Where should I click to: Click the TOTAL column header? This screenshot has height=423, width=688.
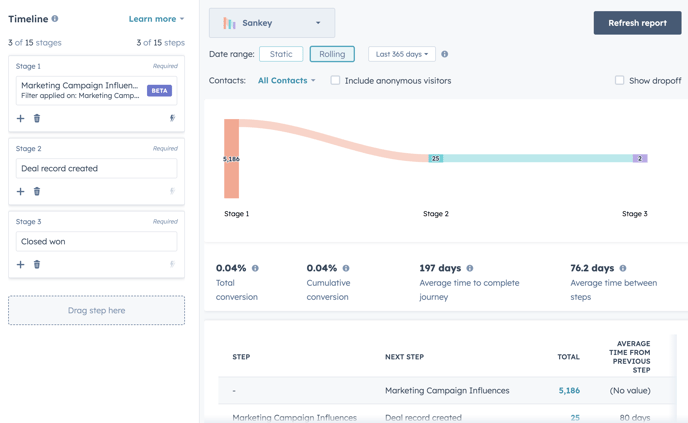pyautogui.click(x=569, y=357)
